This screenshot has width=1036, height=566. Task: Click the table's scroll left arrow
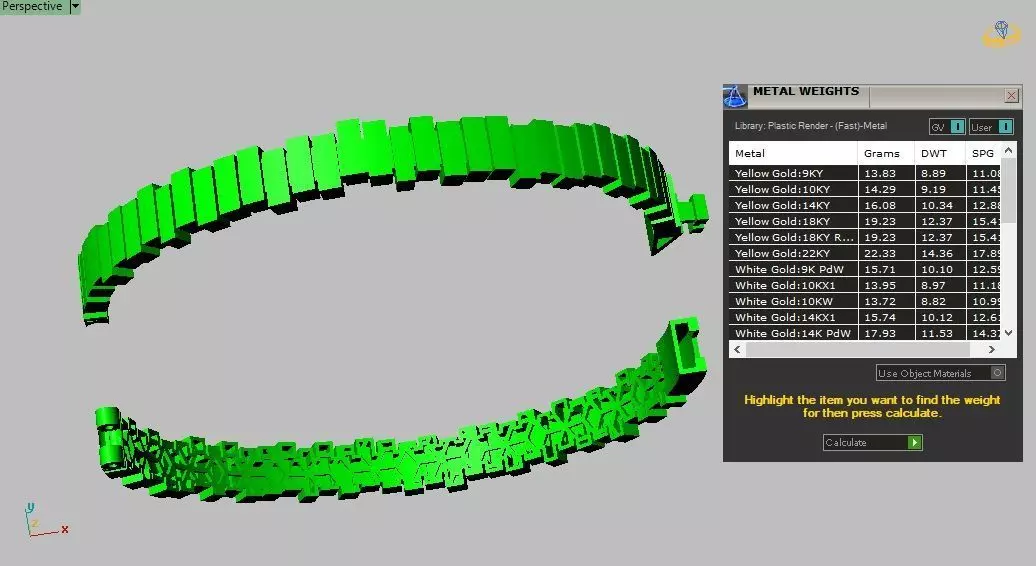click(x=737, y=349)
